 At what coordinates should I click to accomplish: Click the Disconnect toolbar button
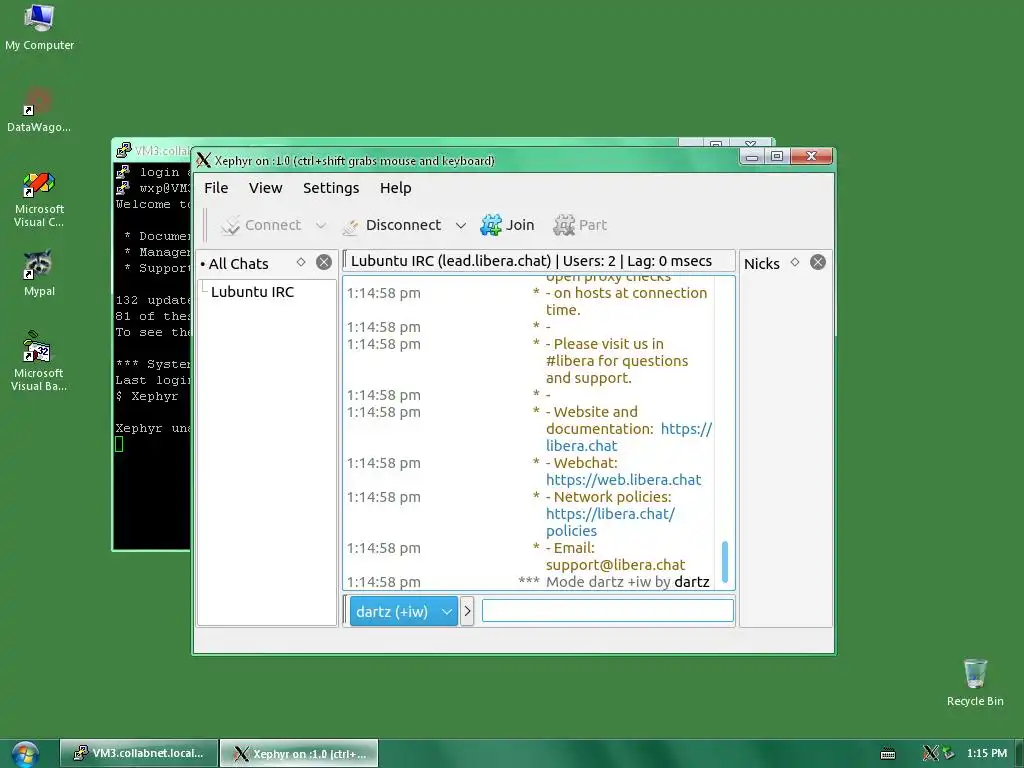(392, 225)
